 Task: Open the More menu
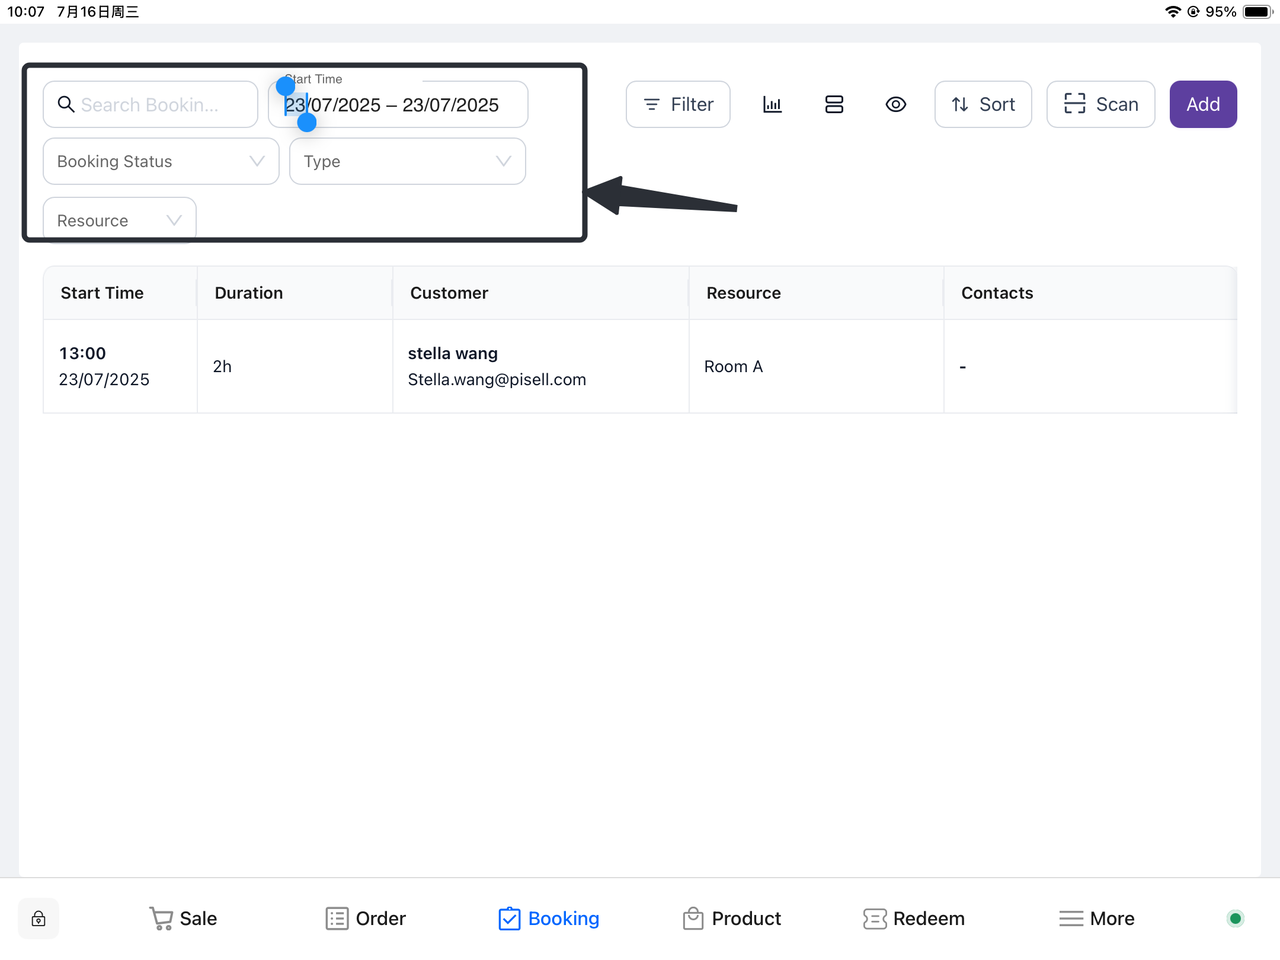[x=1097, y=919]
